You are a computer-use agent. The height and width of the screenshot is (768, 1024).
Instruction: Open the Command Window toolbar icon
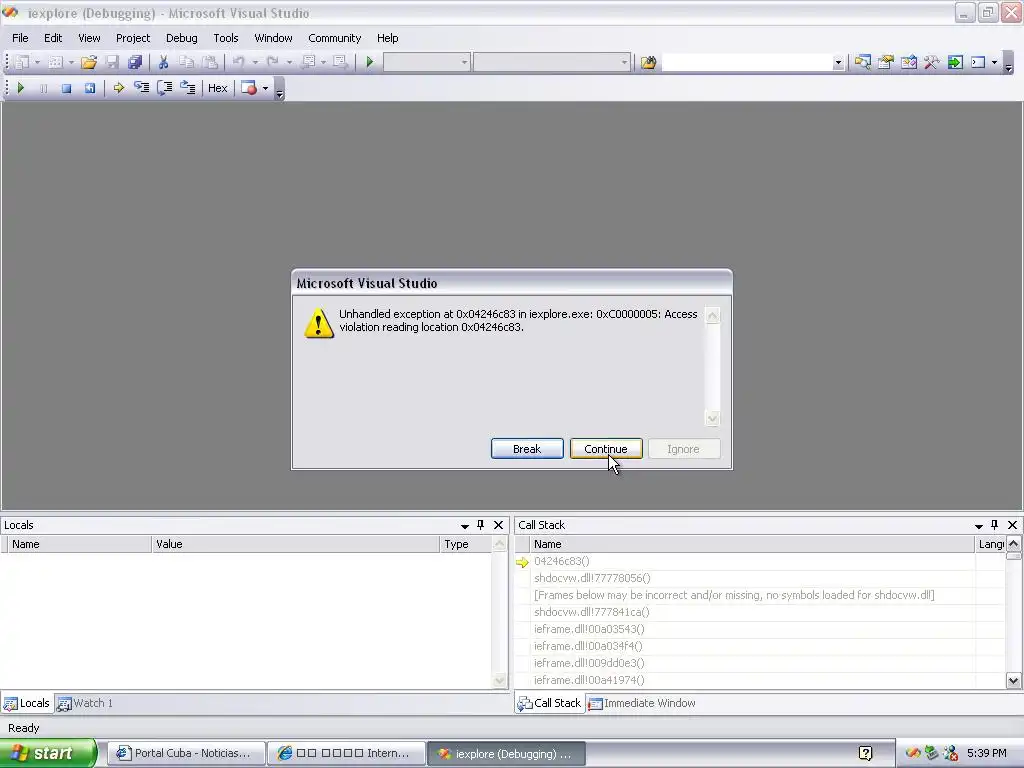(978, 62)
